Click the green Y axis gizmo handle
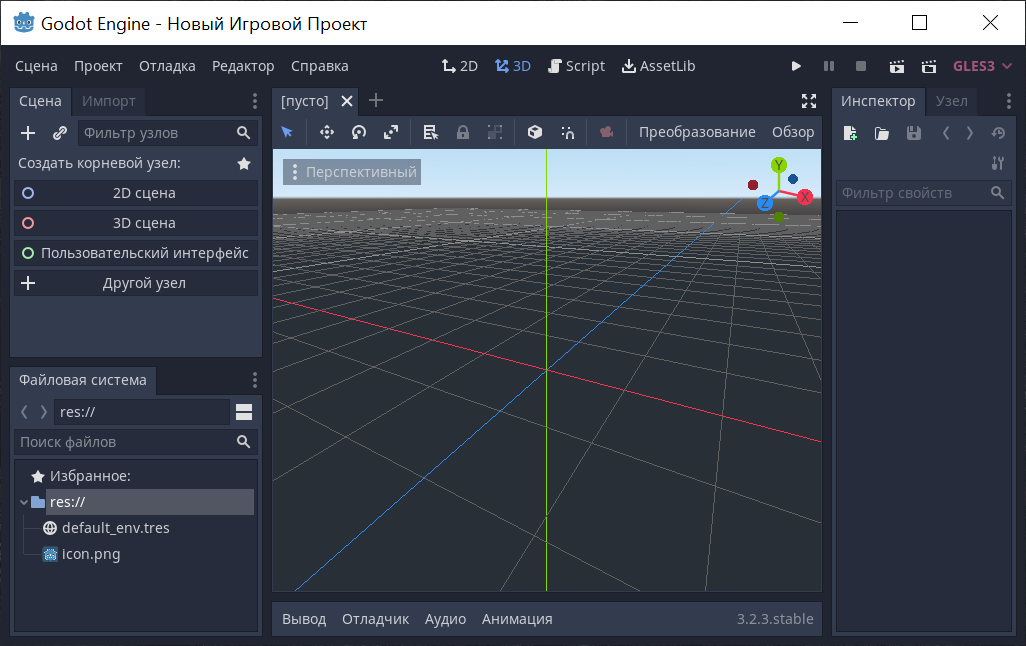Image resolution: width=1026 pixels, height=646 pixels. [x=779, y=165]
